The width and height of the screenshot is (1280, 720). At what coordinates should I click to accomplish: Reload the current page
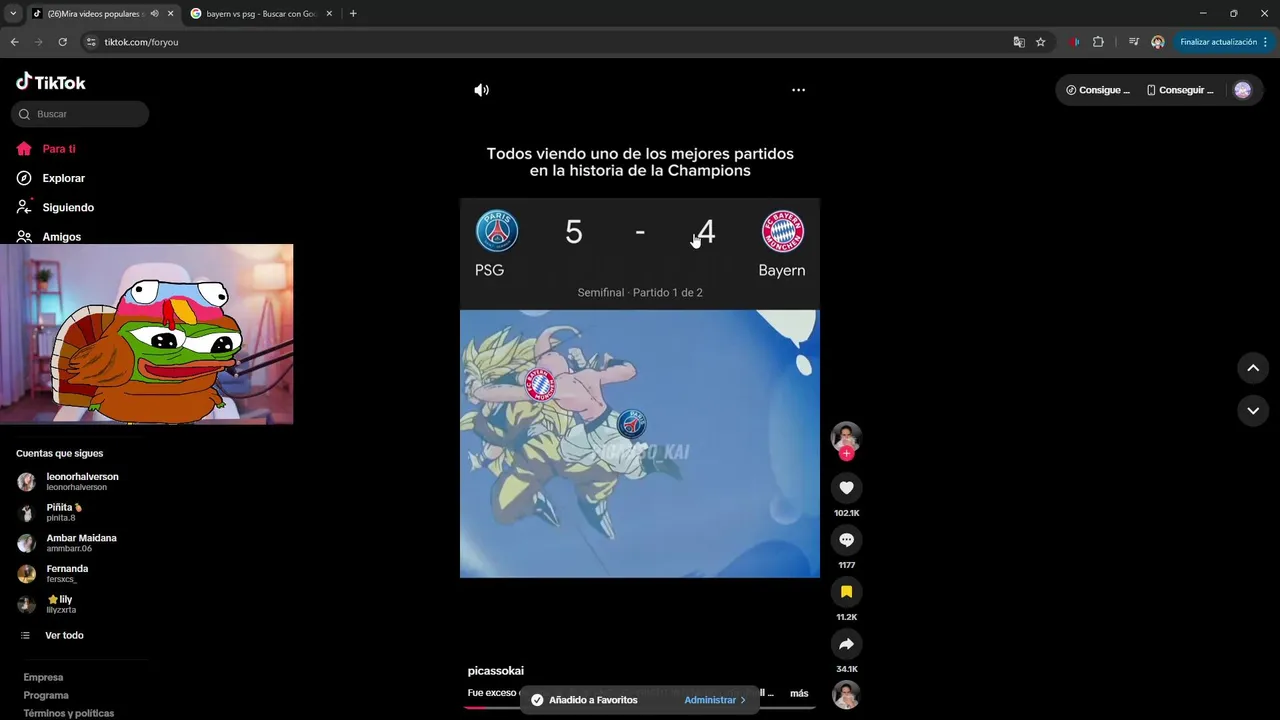tap(62, 42)
